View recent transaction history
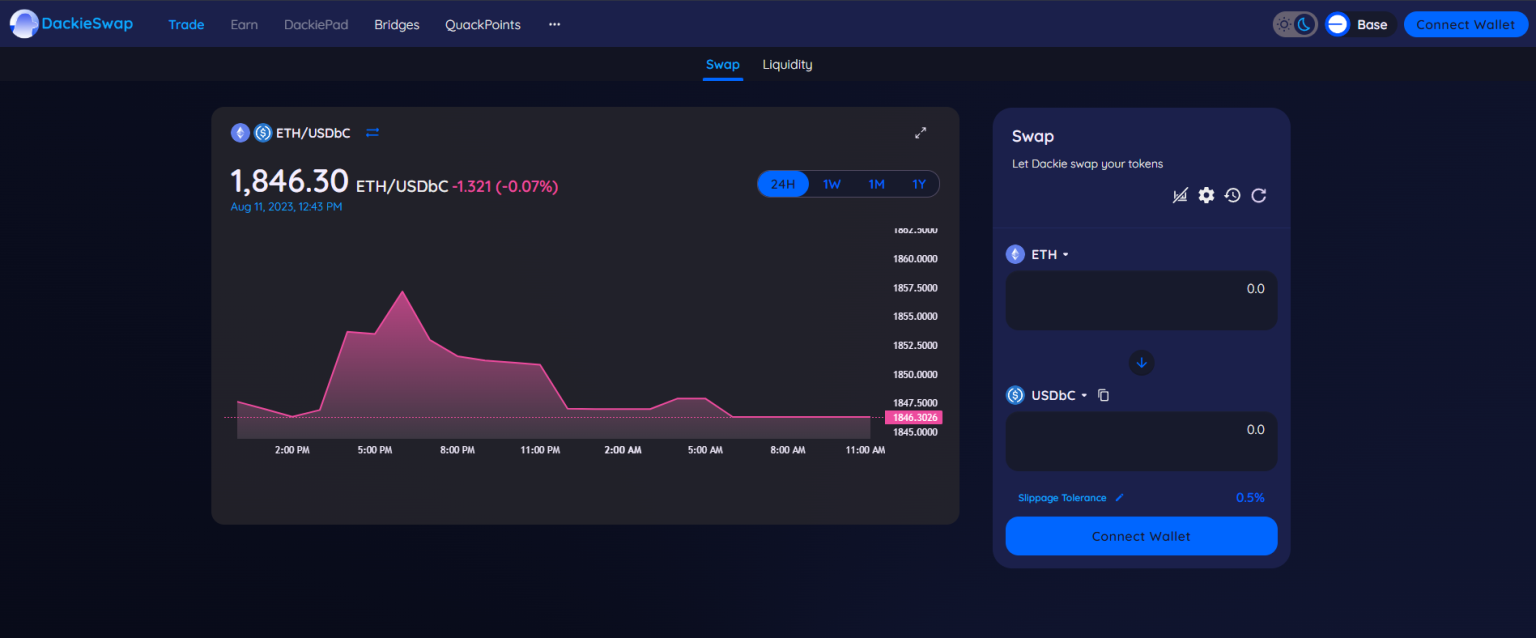 1232,195
